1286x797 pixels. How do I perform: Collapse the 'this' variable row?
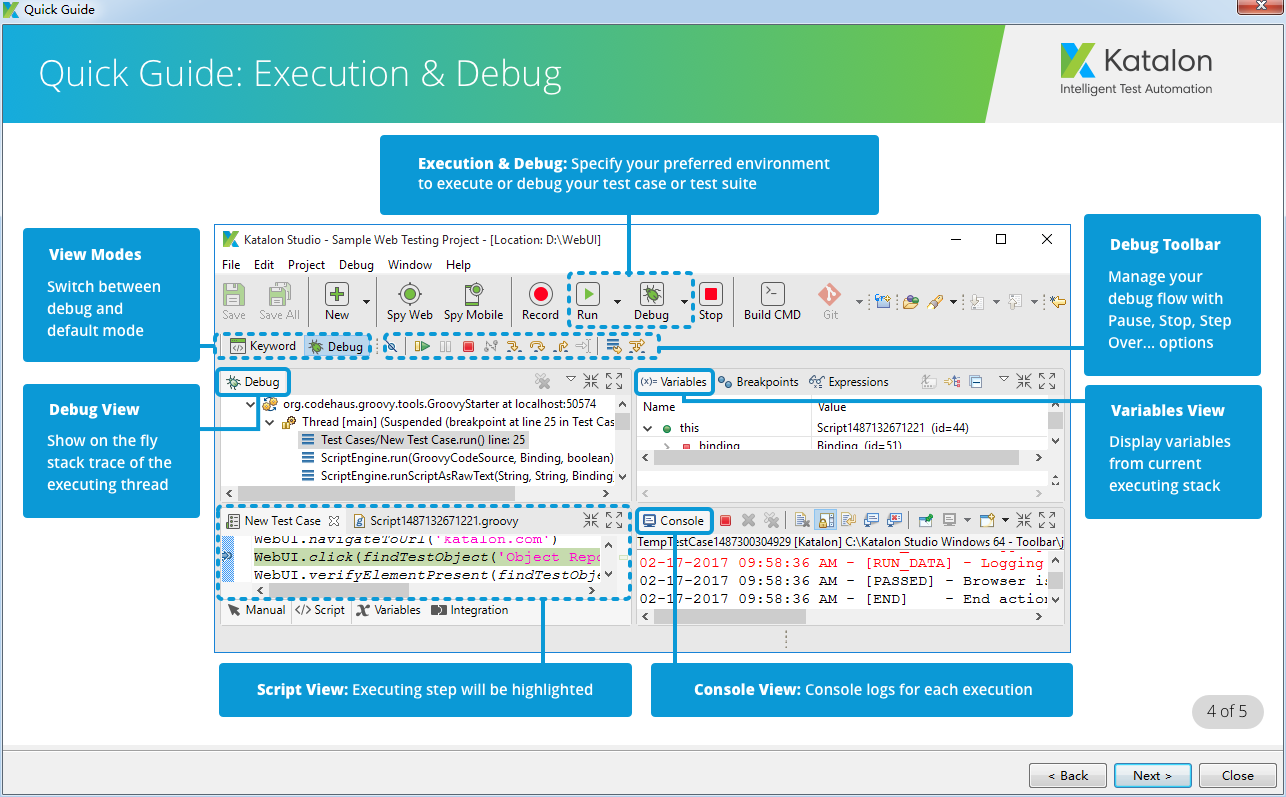(648, 428)
